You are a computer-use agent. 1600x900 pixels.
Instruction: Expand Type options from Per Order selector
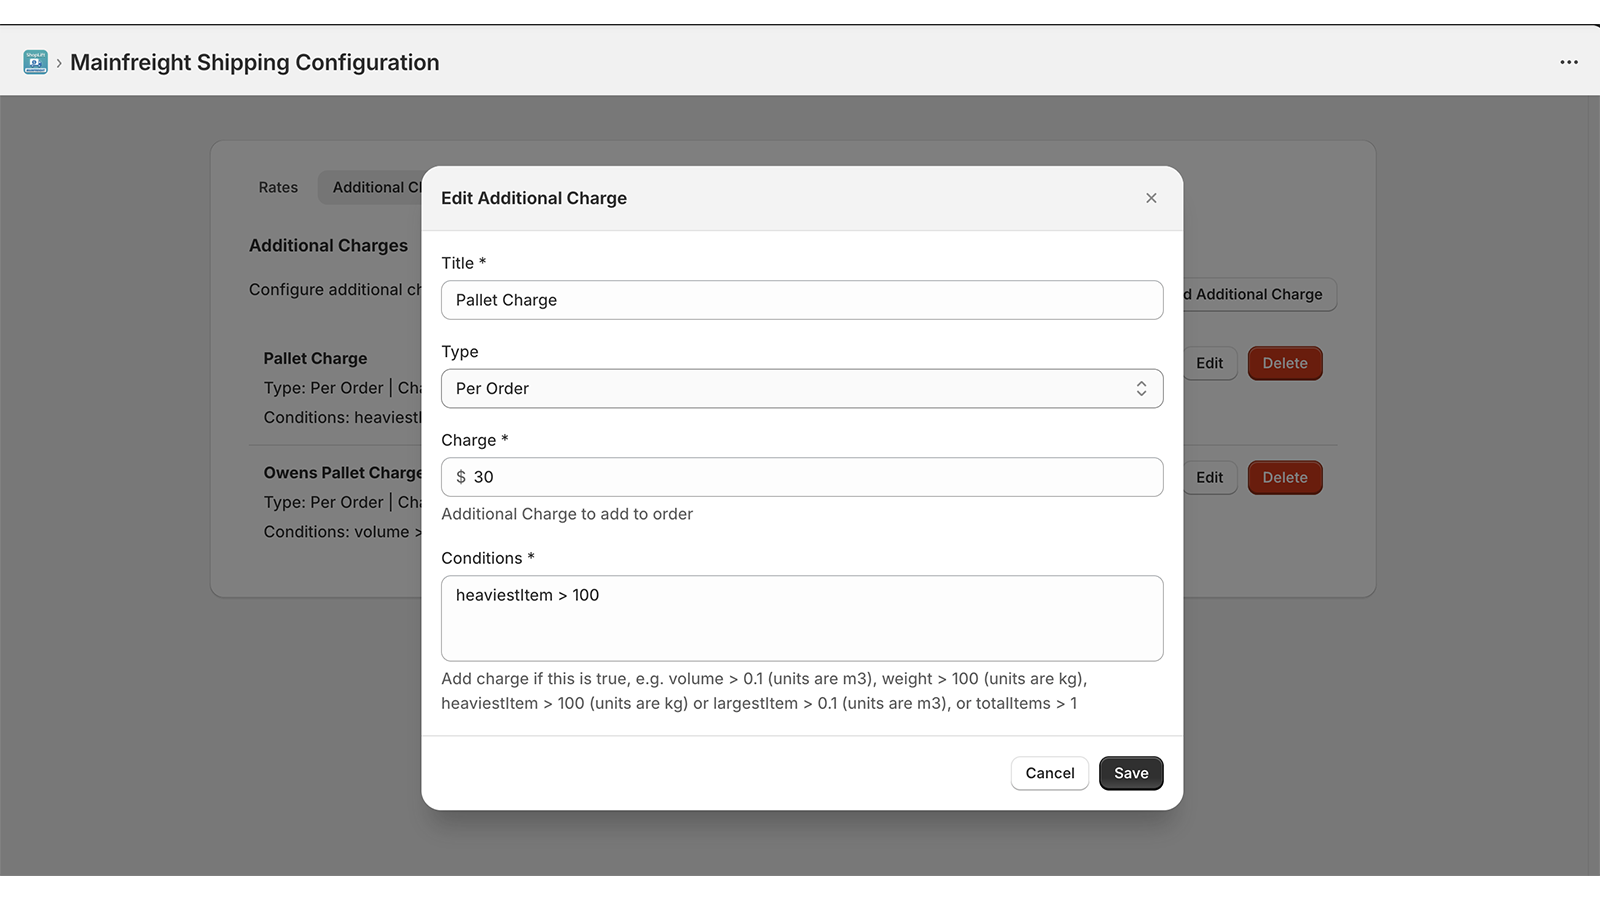pos(801,388)
